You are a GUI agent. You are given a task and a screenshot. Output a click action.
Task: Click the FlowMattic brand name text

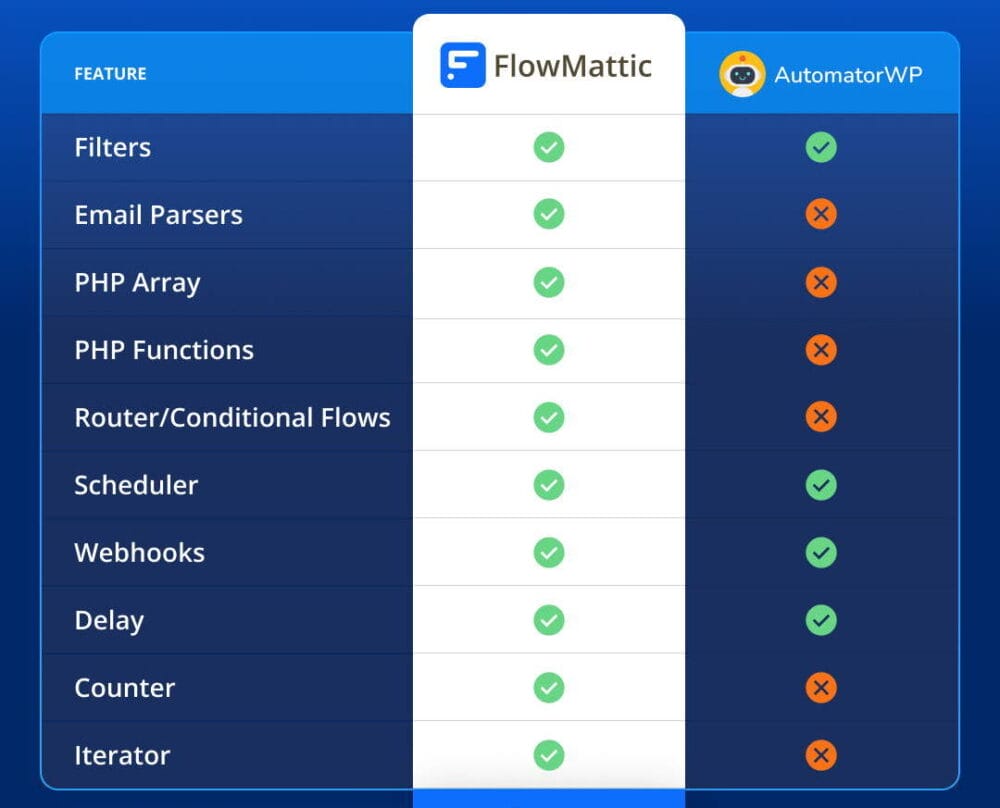(572, 67)
